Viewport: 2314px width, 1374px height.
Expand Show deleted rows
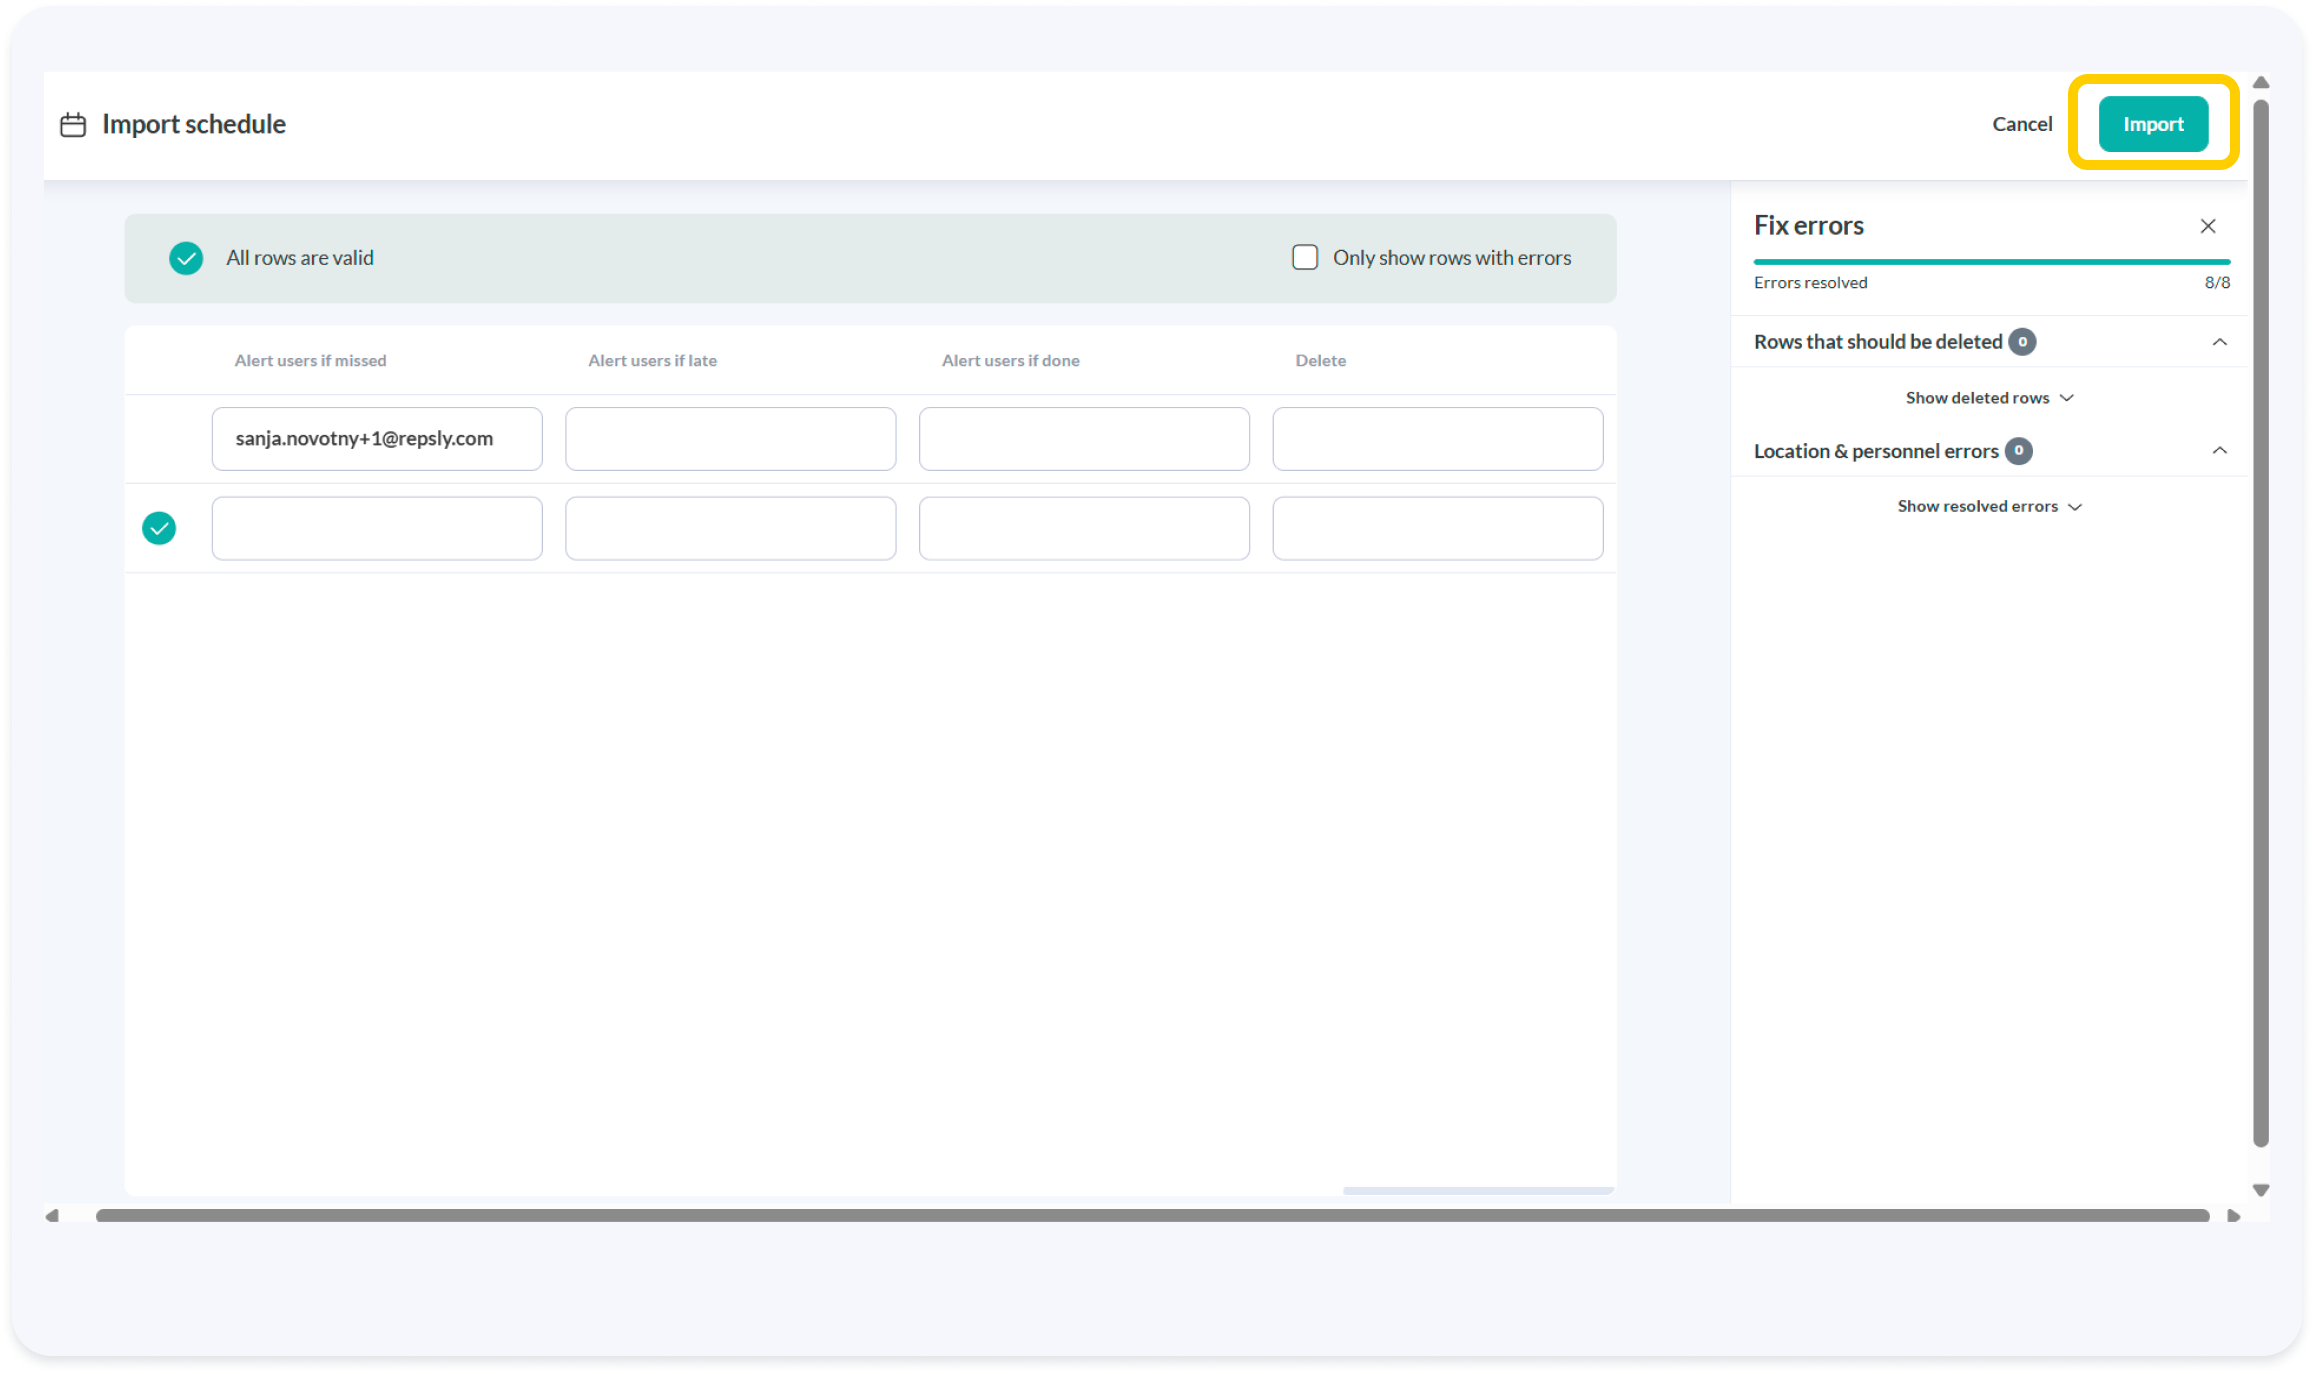point(1989,398)
